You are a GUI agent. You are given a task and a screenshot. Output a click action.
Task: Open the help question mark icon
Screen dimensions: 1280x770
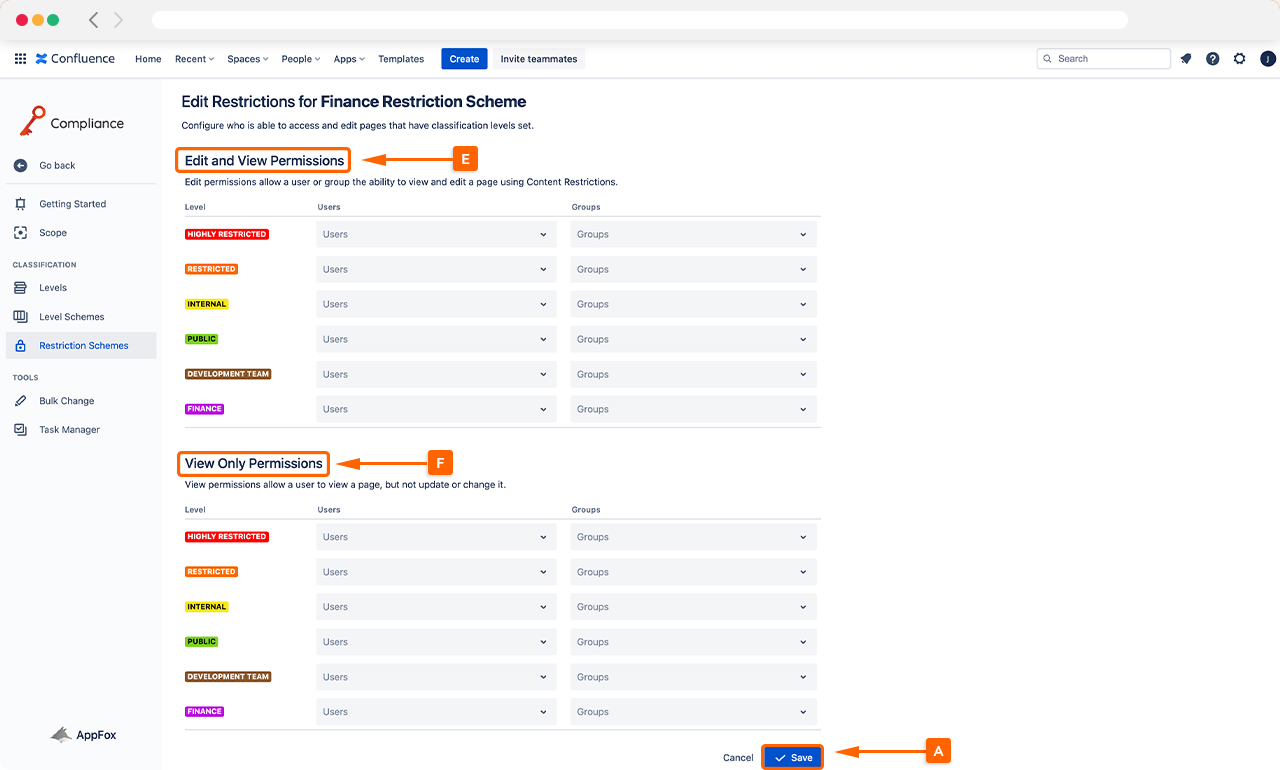click(x=1212, y=59)
